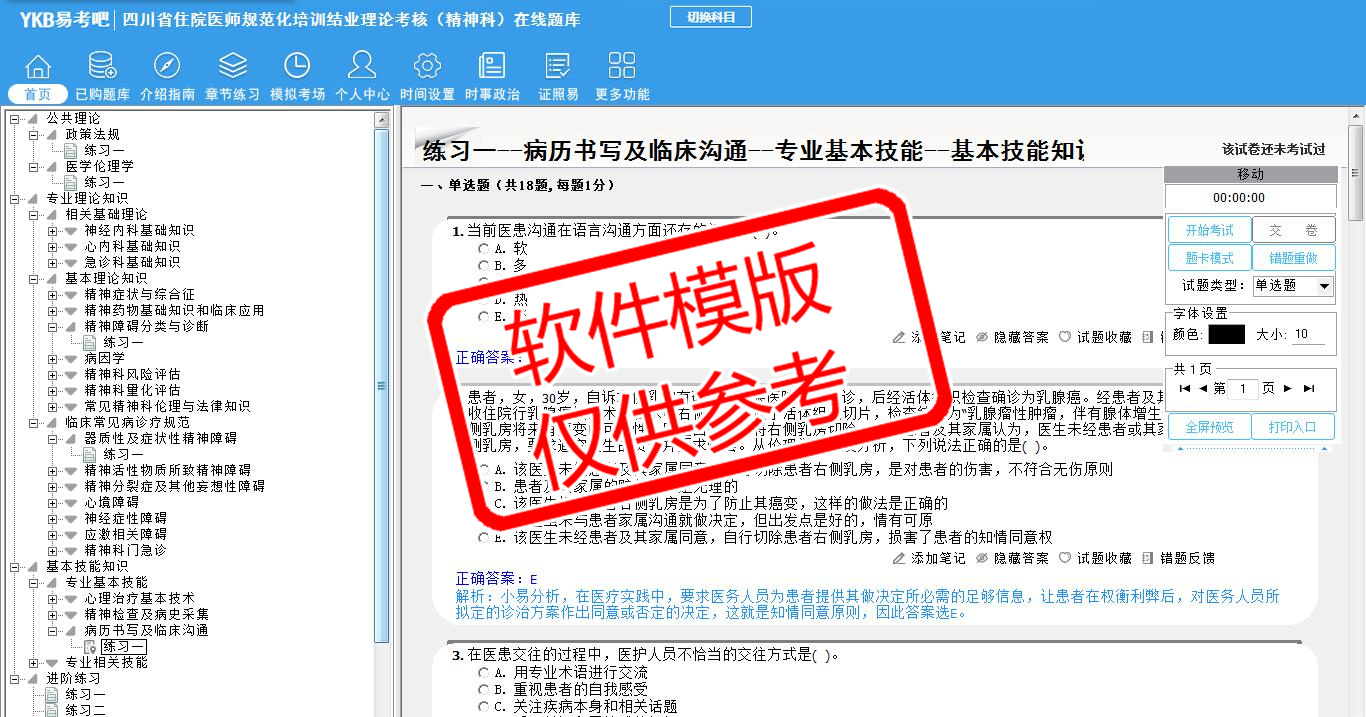This screenshot has height=717, width=1366.
Task: Click 错题反馈 icon for question 2
Action: 1148,558
